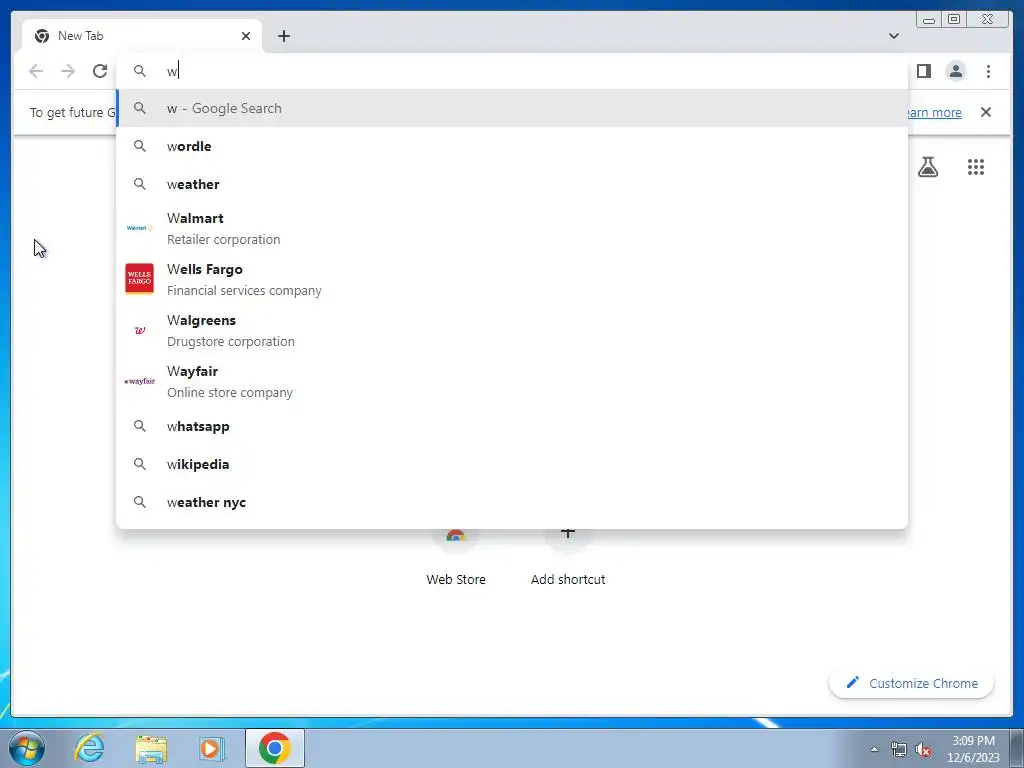Select the New Tab tab
The image size is (1024, 768).
pos(142,36)
